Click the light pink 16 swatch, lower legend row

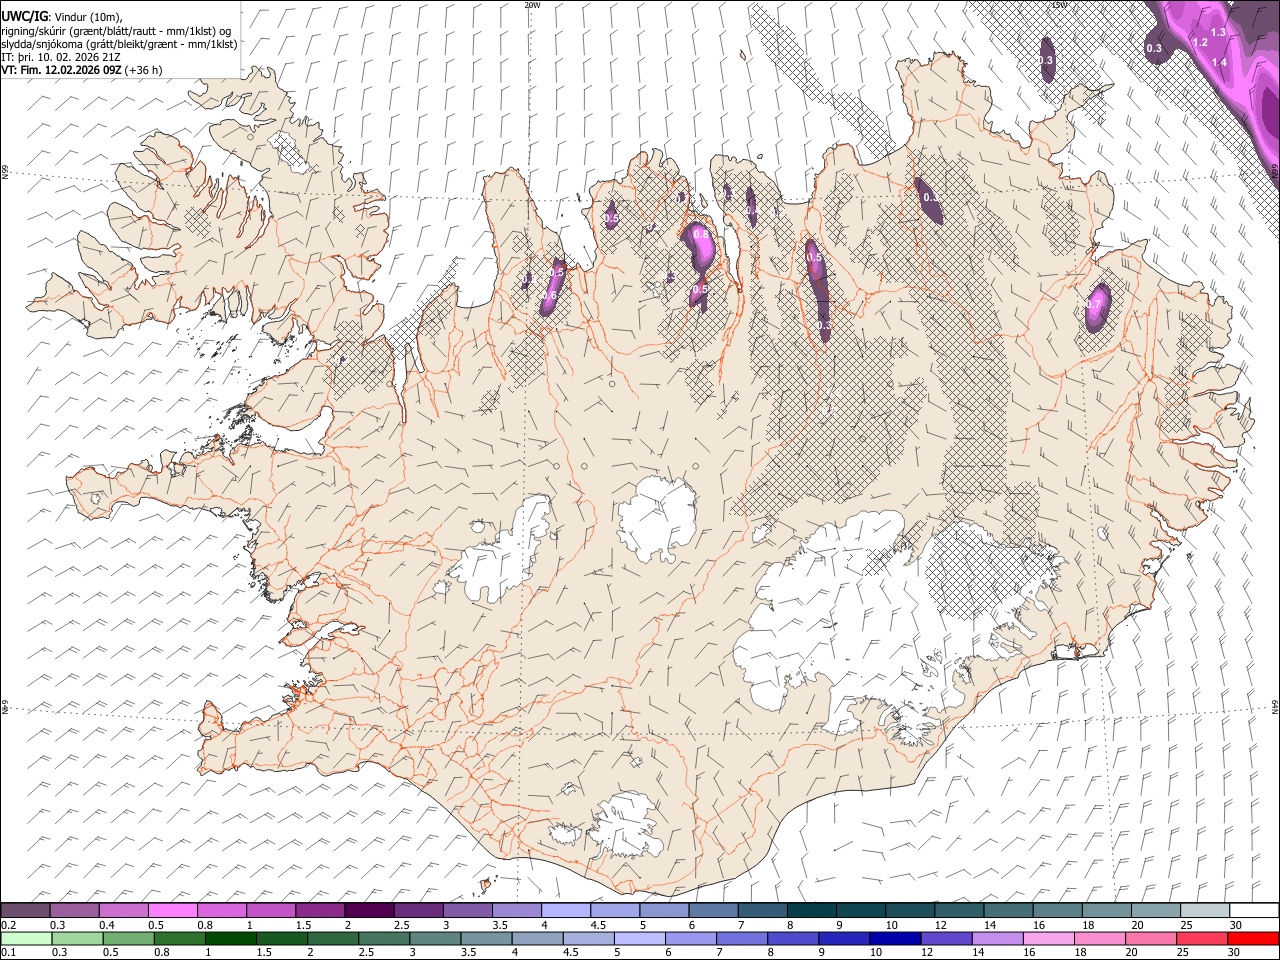[x=1048, y=938]
